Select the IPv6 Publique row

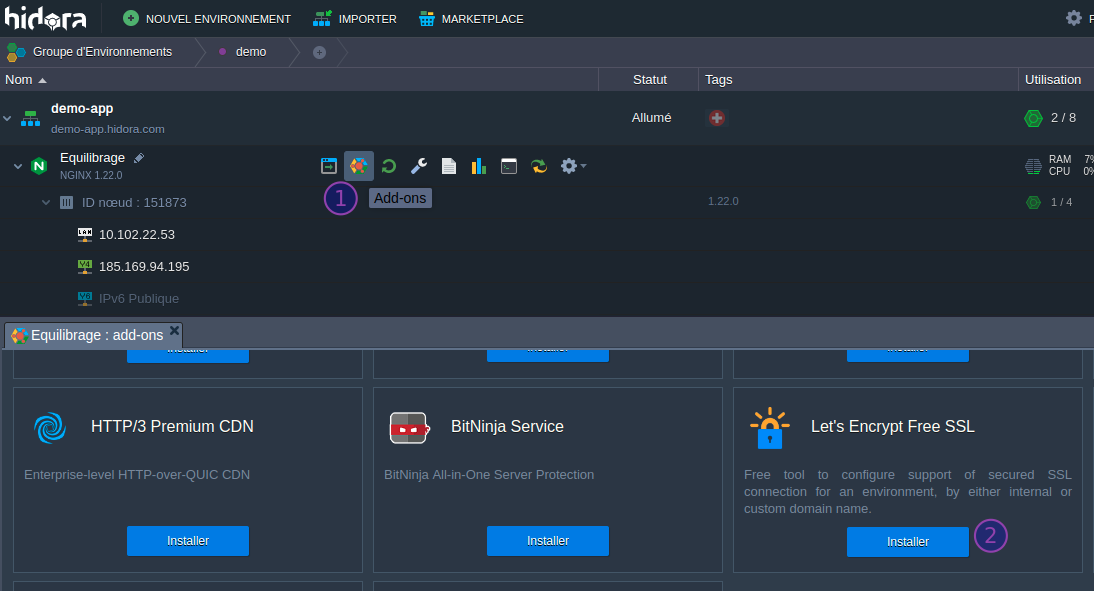(139, 299)
